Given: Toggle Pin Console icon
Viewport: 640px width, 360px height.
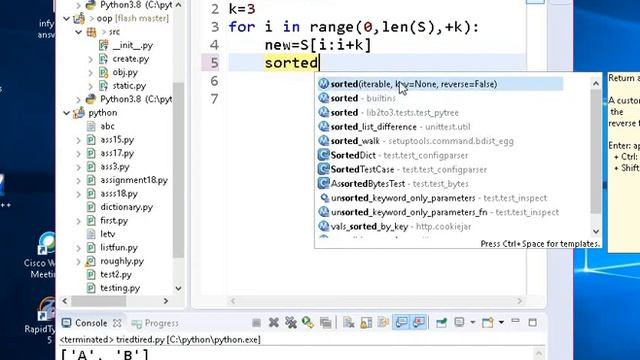Looking at the screenshot, I should pyautogui.click(x=441, y=323).
